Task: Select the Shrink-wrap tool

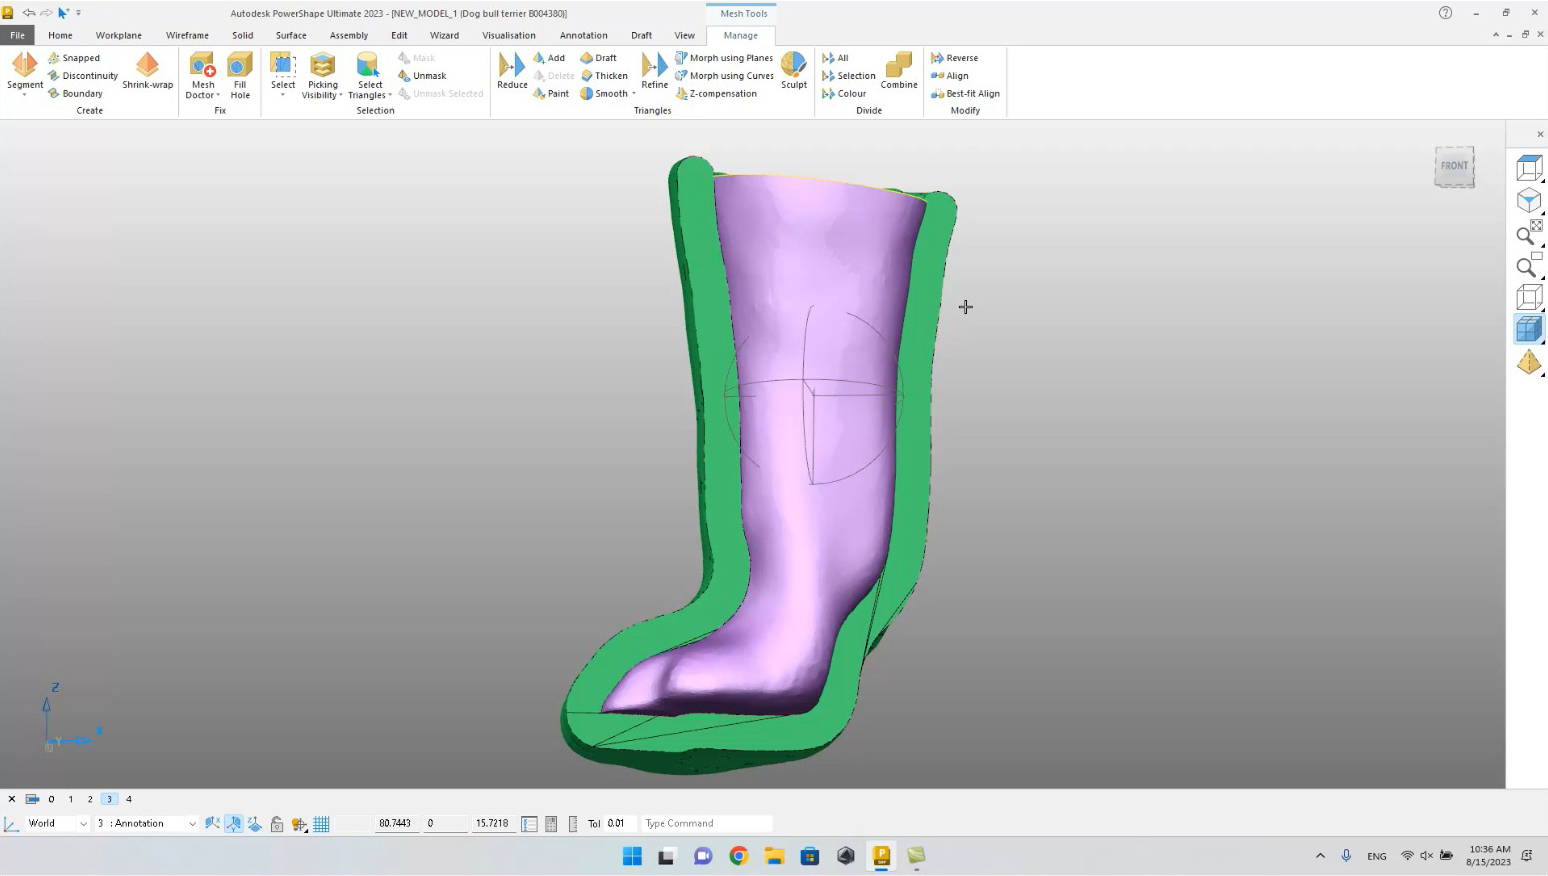Action: click(147, 72)
